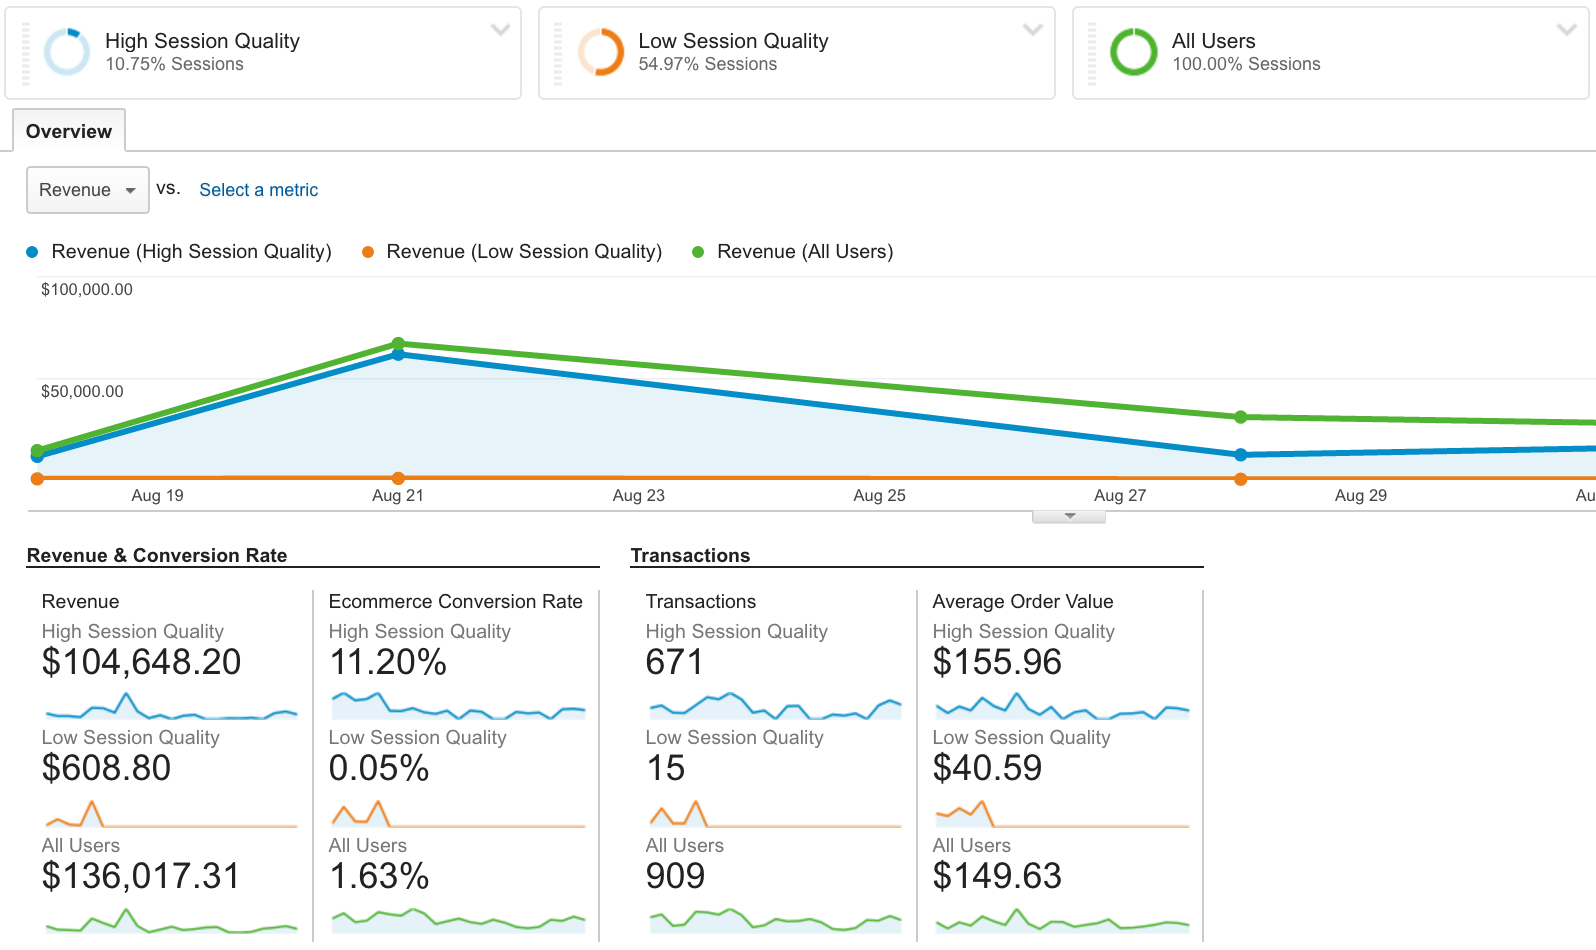Click the High Session Quality blue donut icon
Viewport: 1596px width, 950px height.
(x=67, y=52)
